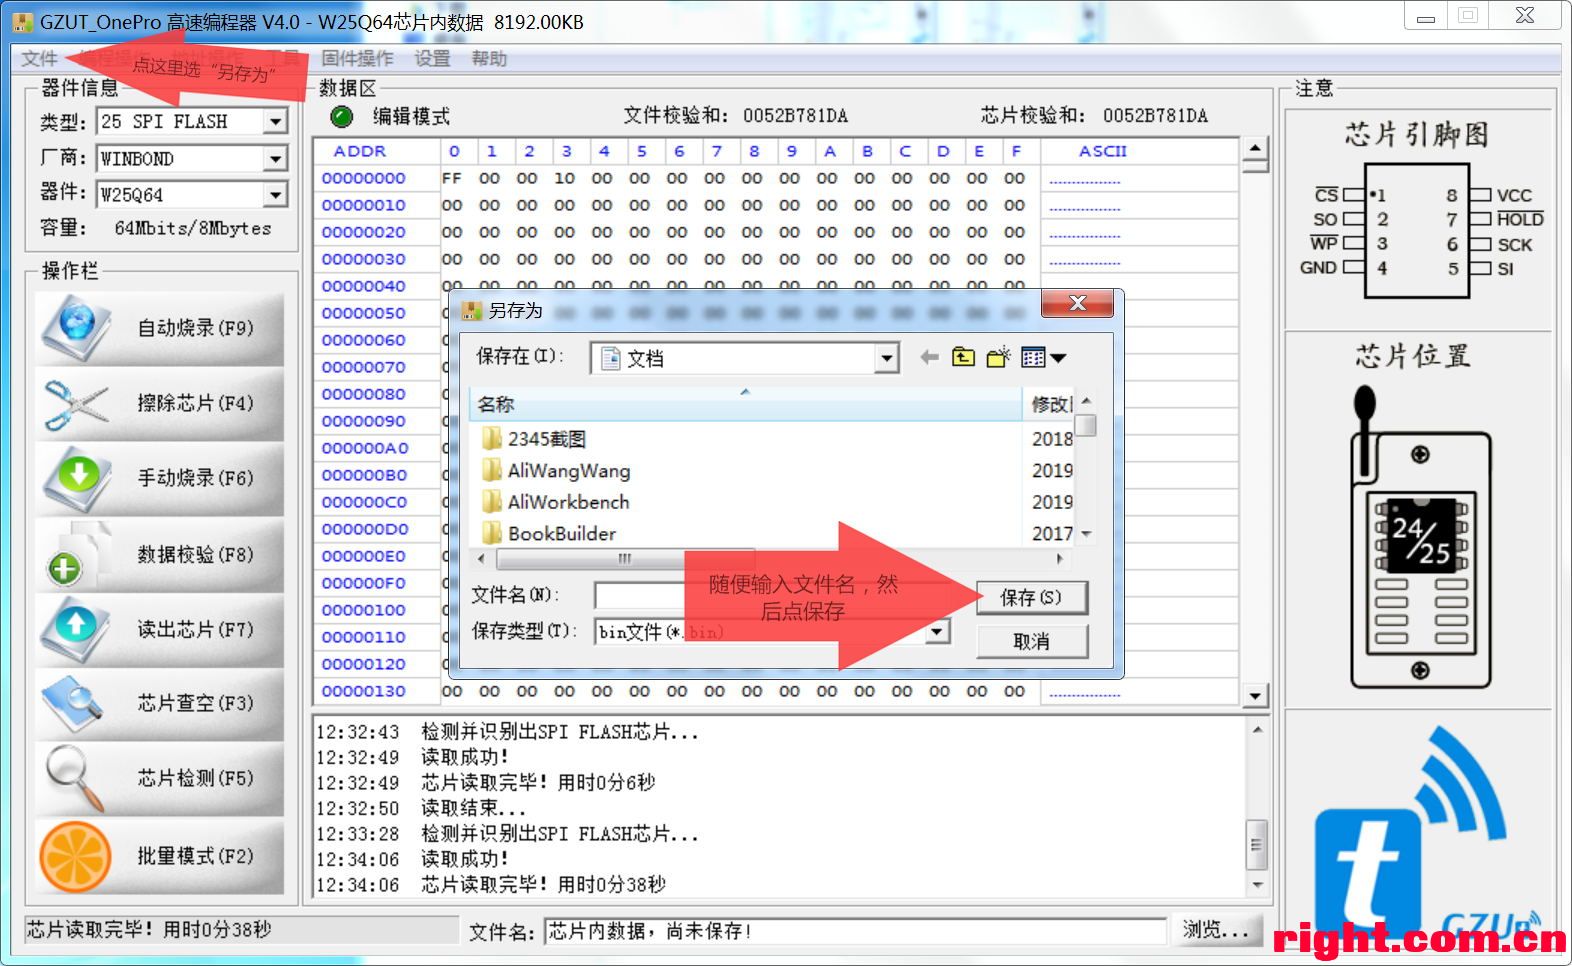
Task: Click the FF byte at address 00000000
Action: [452, 178]
